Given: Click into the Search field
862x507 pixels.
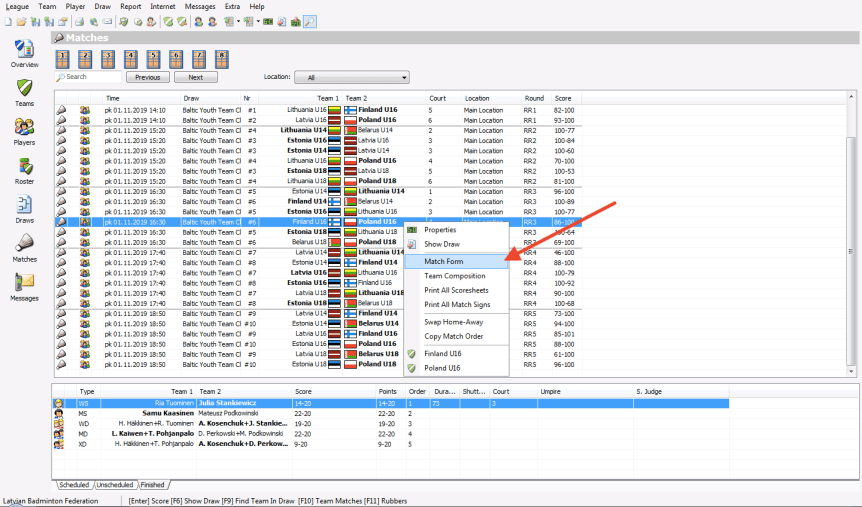Looking at the screenshot, I should click(88, 77).
